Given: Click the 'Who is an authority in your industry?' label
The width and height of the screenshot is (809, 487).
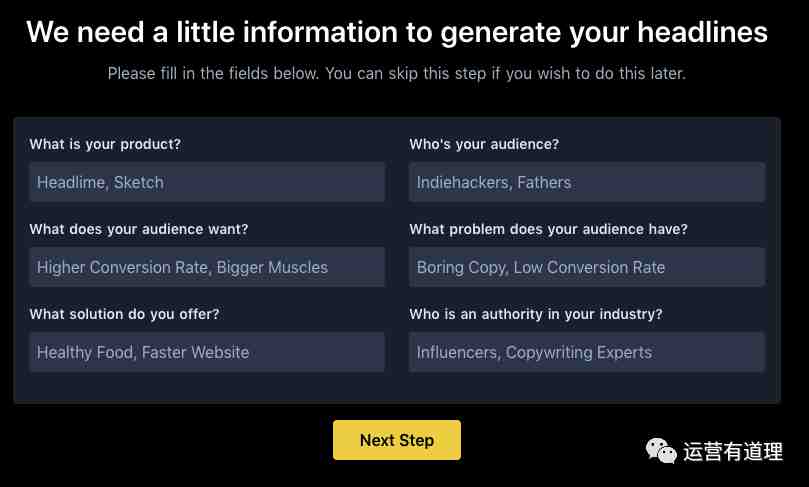Looking at the screenshot, I should click(x=536, y=314).
